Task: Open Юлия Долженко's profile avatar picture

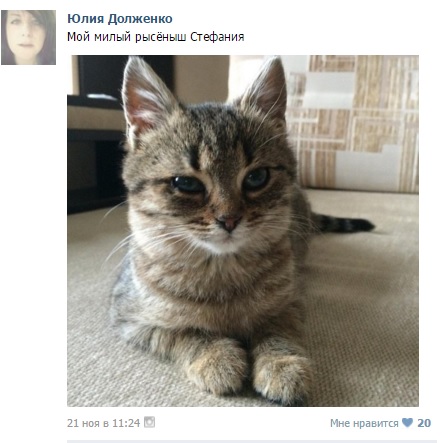Action: coord(28,37)
